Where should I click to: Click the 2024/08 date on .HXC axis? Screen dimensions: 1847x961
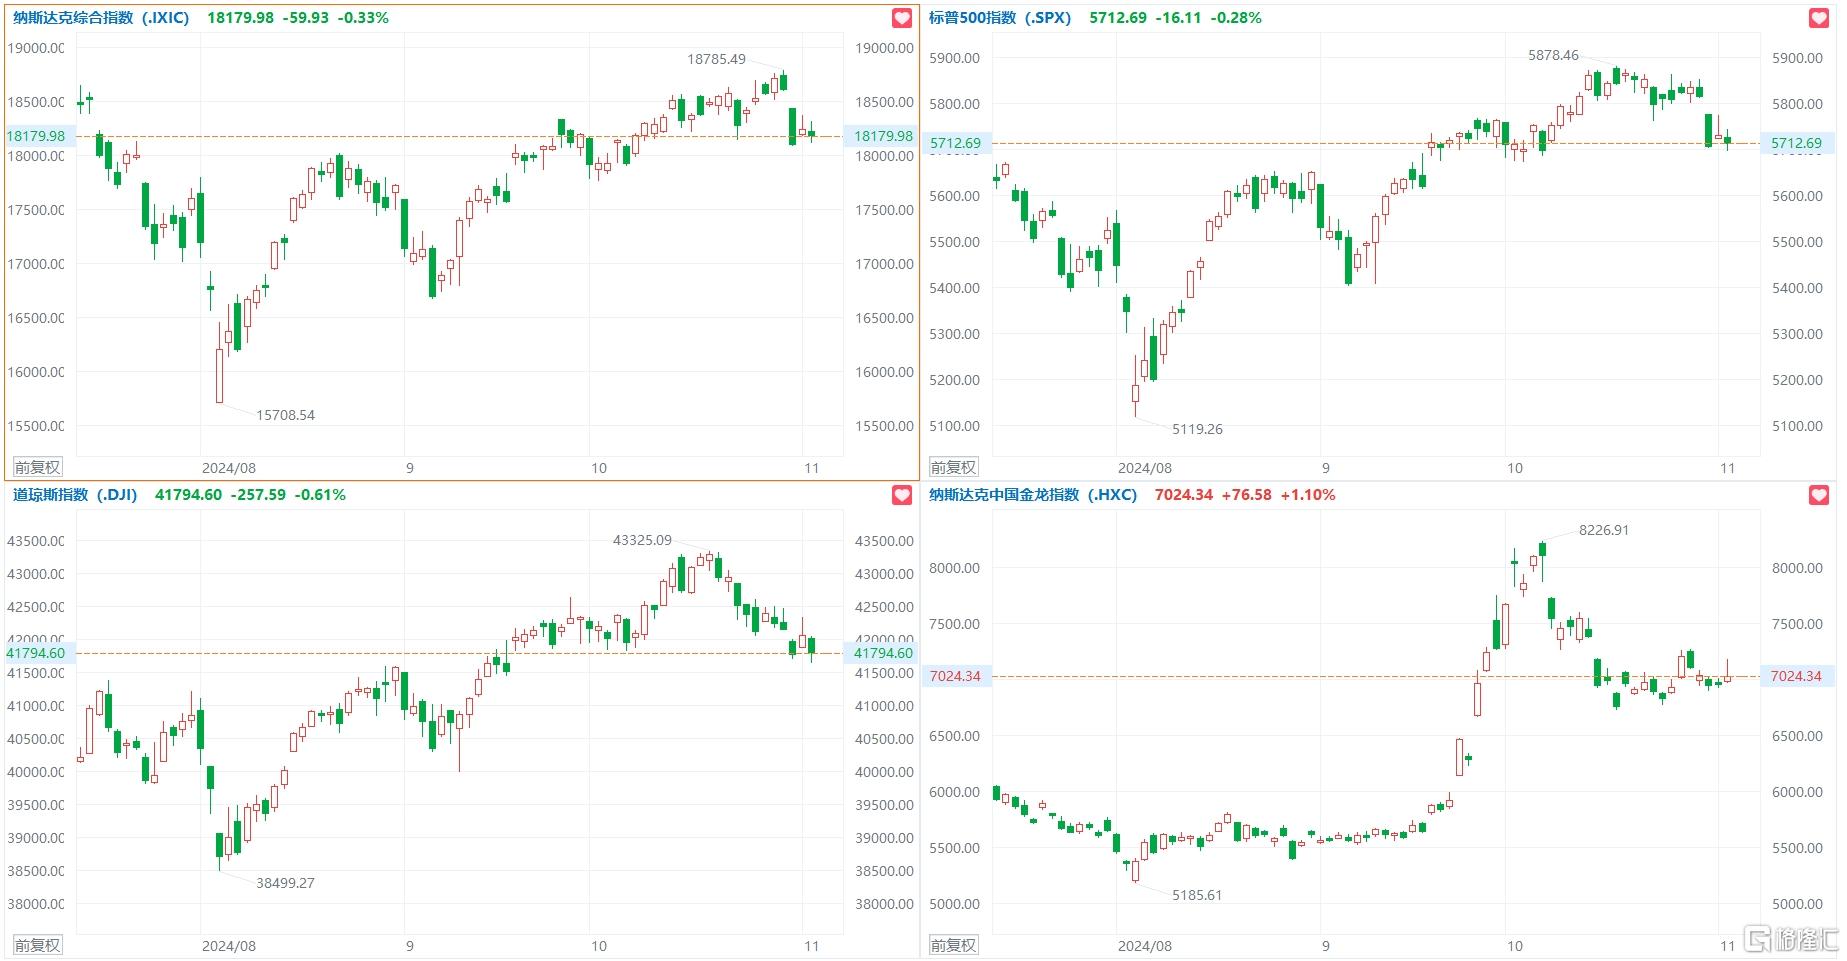[x=1145, y=946]
